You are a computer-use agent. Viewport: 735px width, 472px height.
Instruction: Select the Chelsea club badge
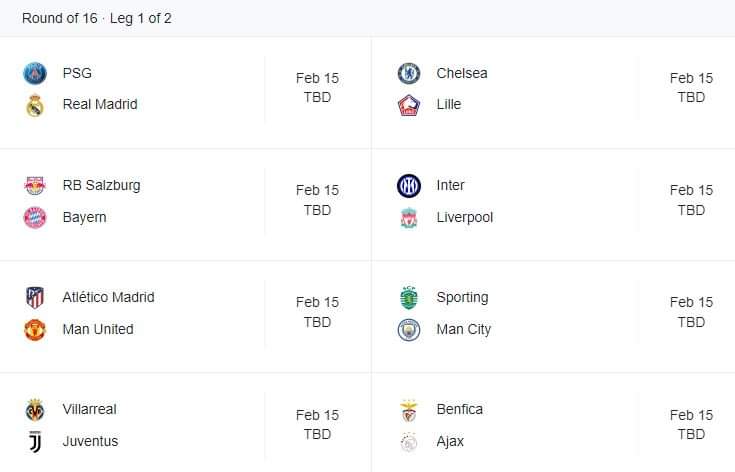pyautogui.click(x=409, y=73)
